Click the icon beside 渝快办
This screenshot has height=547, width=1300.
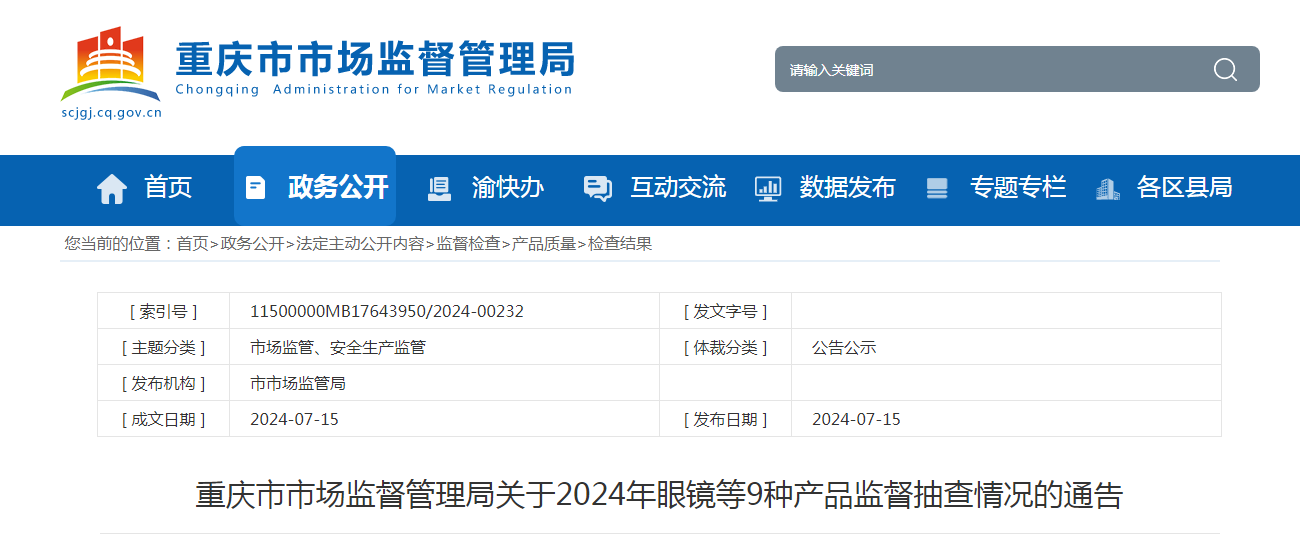(x=439, y=188)
